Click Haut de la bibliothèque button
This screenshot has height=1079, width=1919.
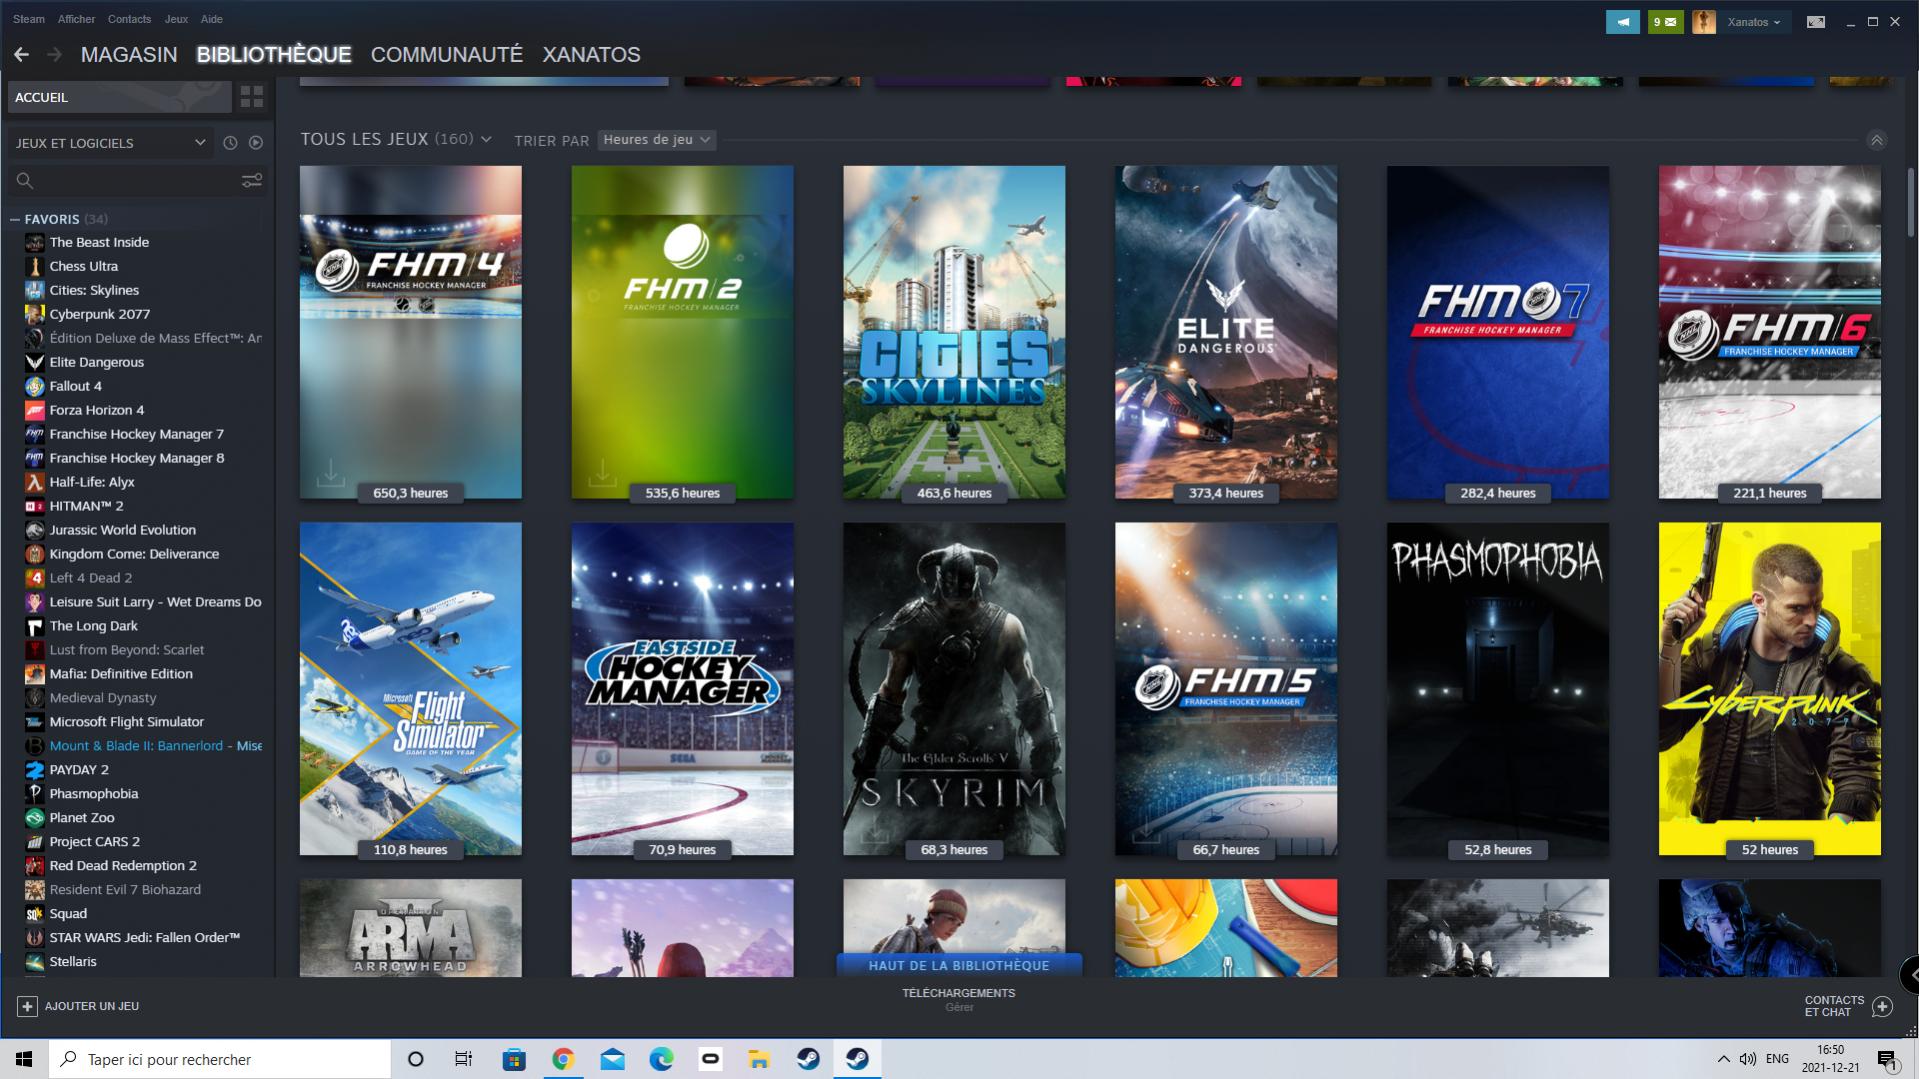coord(959,965)
